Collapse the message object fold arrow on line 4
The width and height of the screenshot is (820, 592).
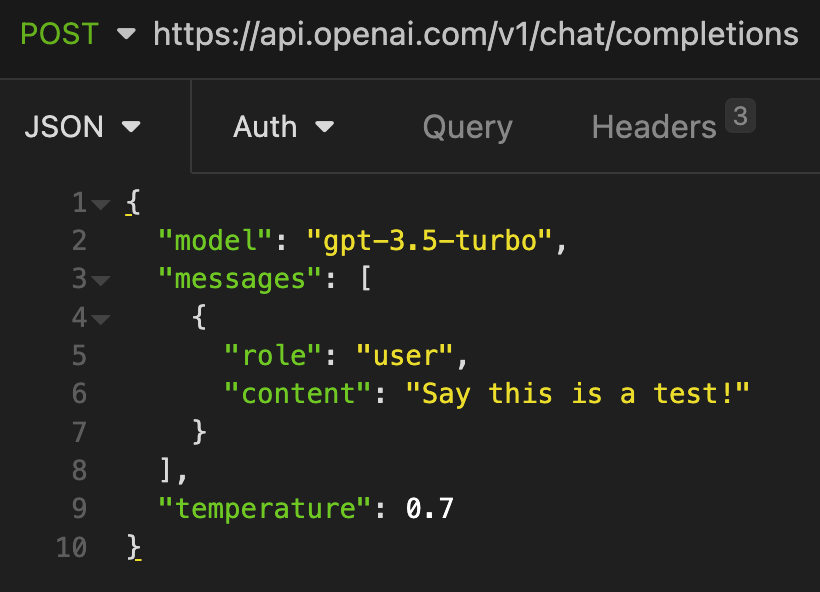100,319
